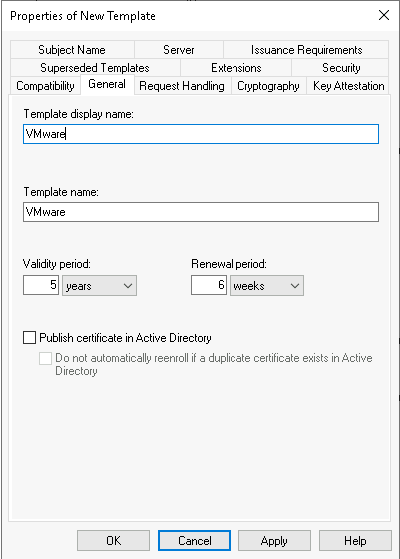The width and height of the screenshot is (400, 559).
Task: Expand the validity period years dropdown
Action: point(99,285)
